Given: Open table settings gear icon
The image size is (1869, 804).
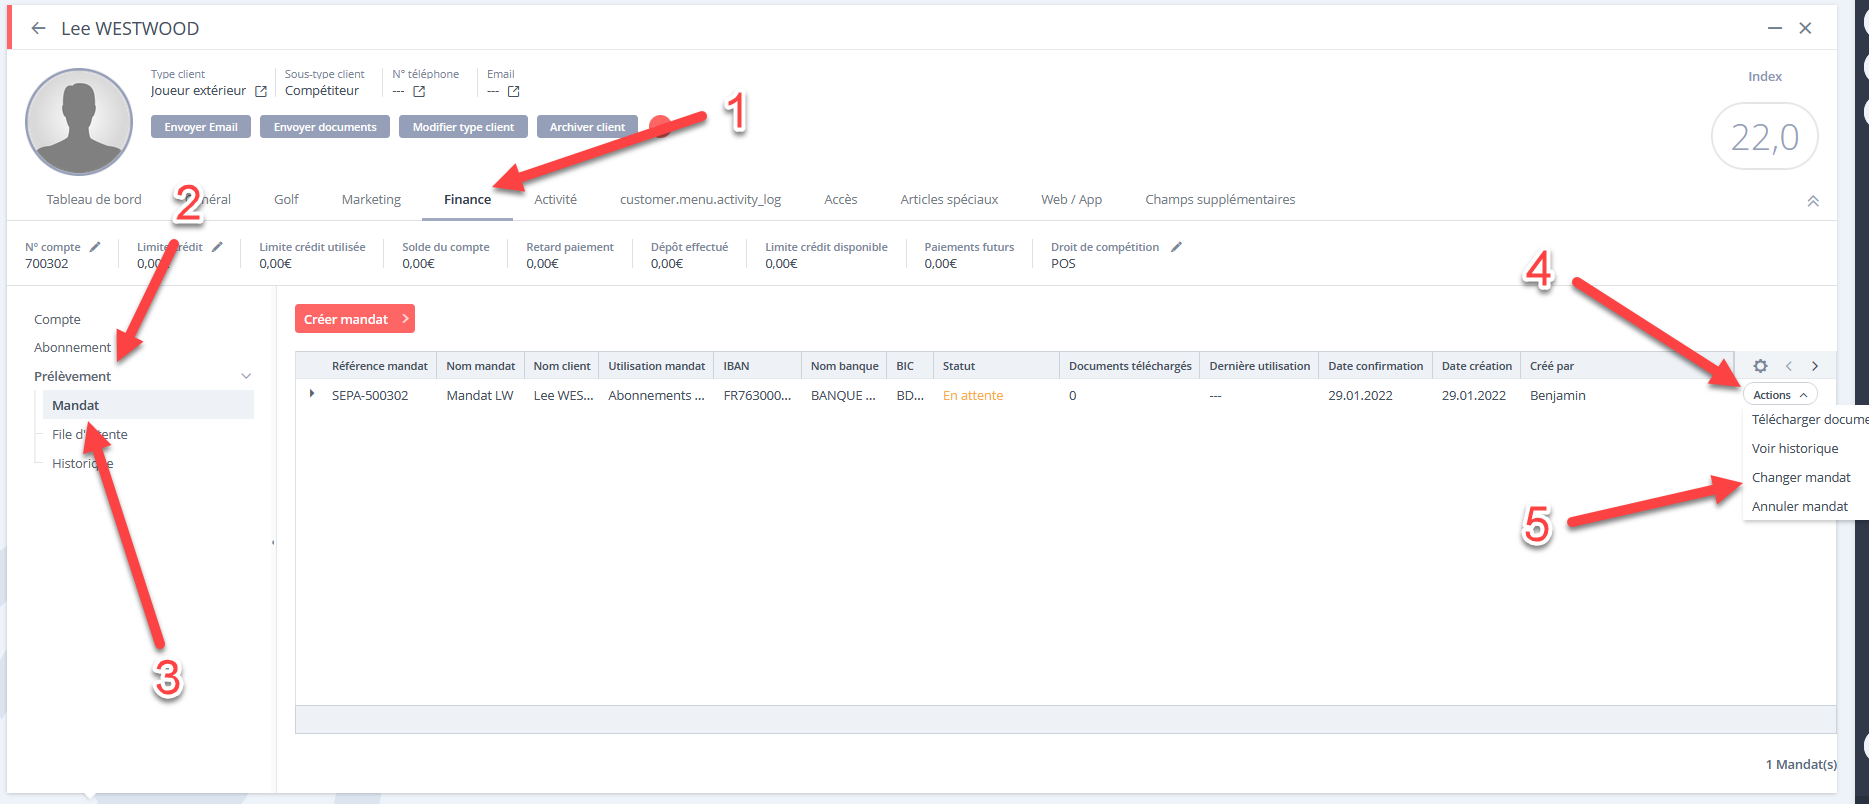Looking at the screenshot, I should [x=1760, y=366].
